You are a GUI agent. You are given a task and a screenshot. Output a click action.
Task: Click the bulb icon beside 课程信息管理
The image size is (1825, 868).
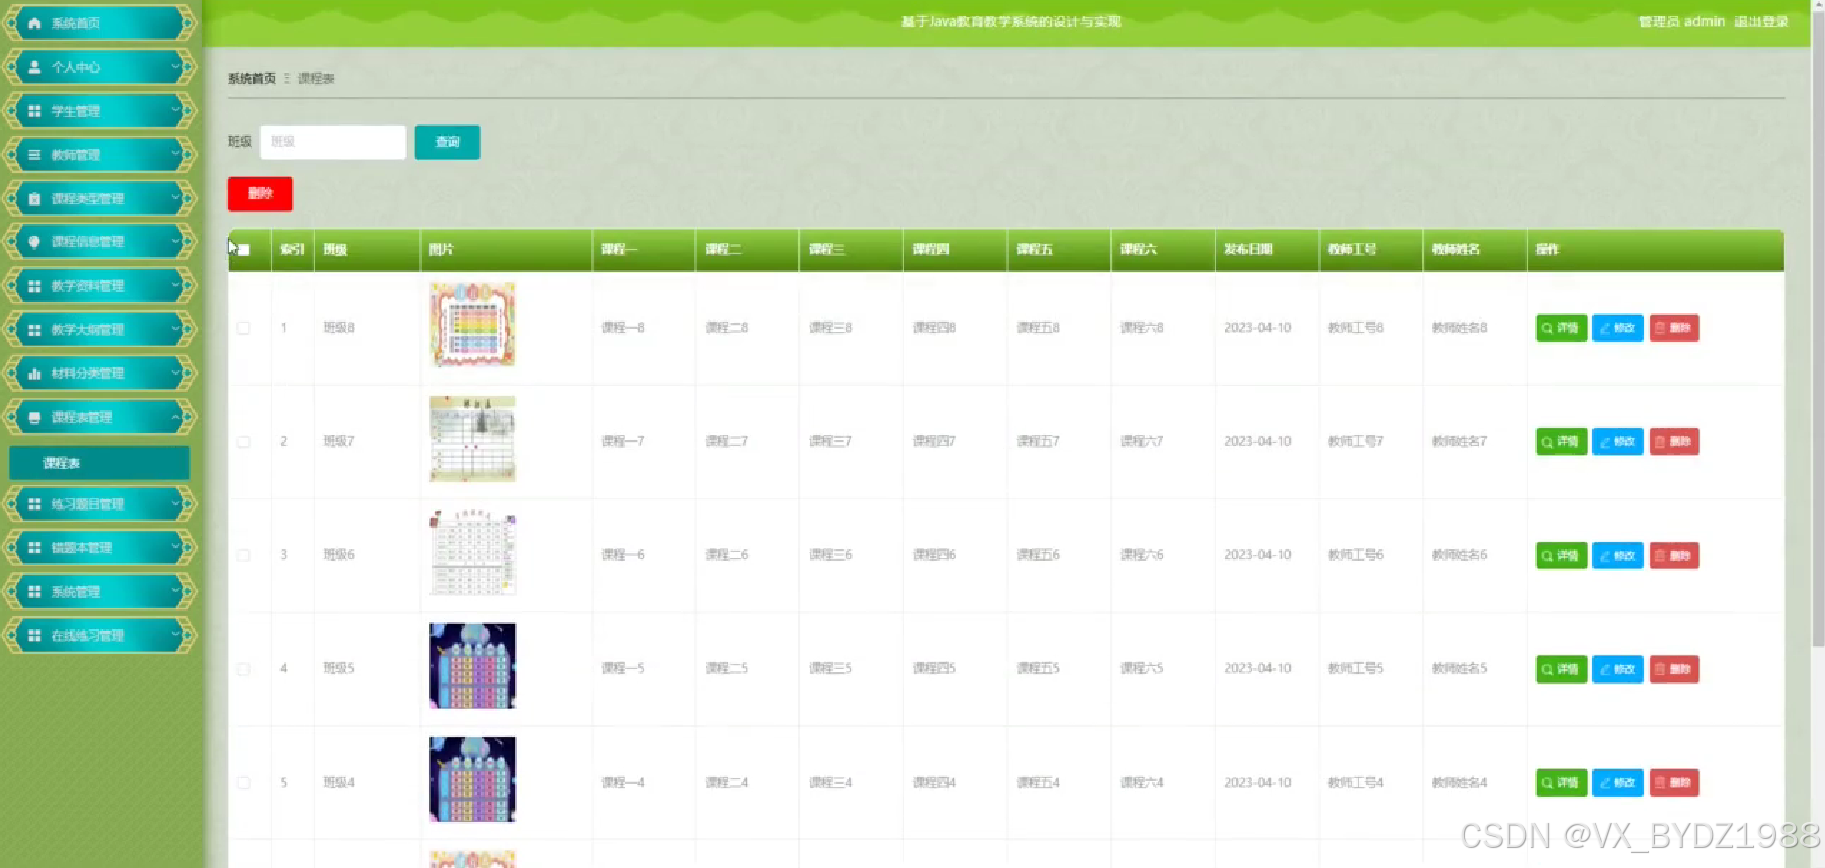tap(34, 242)
